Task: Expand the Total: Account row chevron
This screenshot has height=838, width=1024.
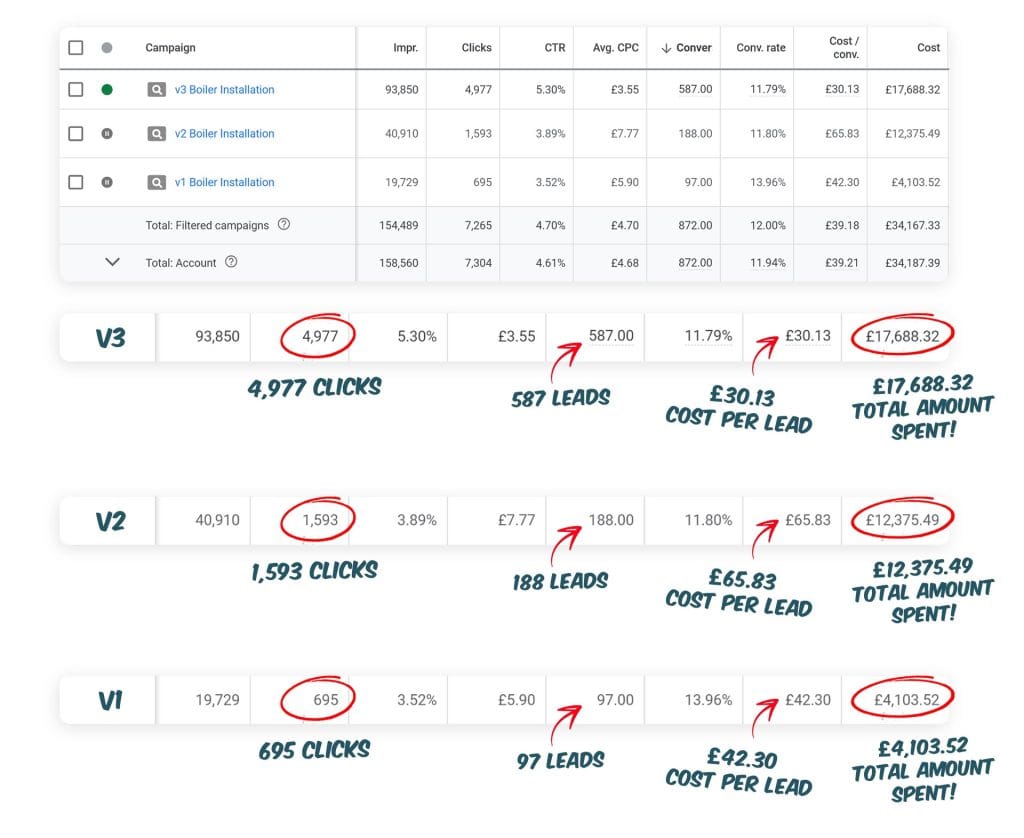Action: click(112, 262)
